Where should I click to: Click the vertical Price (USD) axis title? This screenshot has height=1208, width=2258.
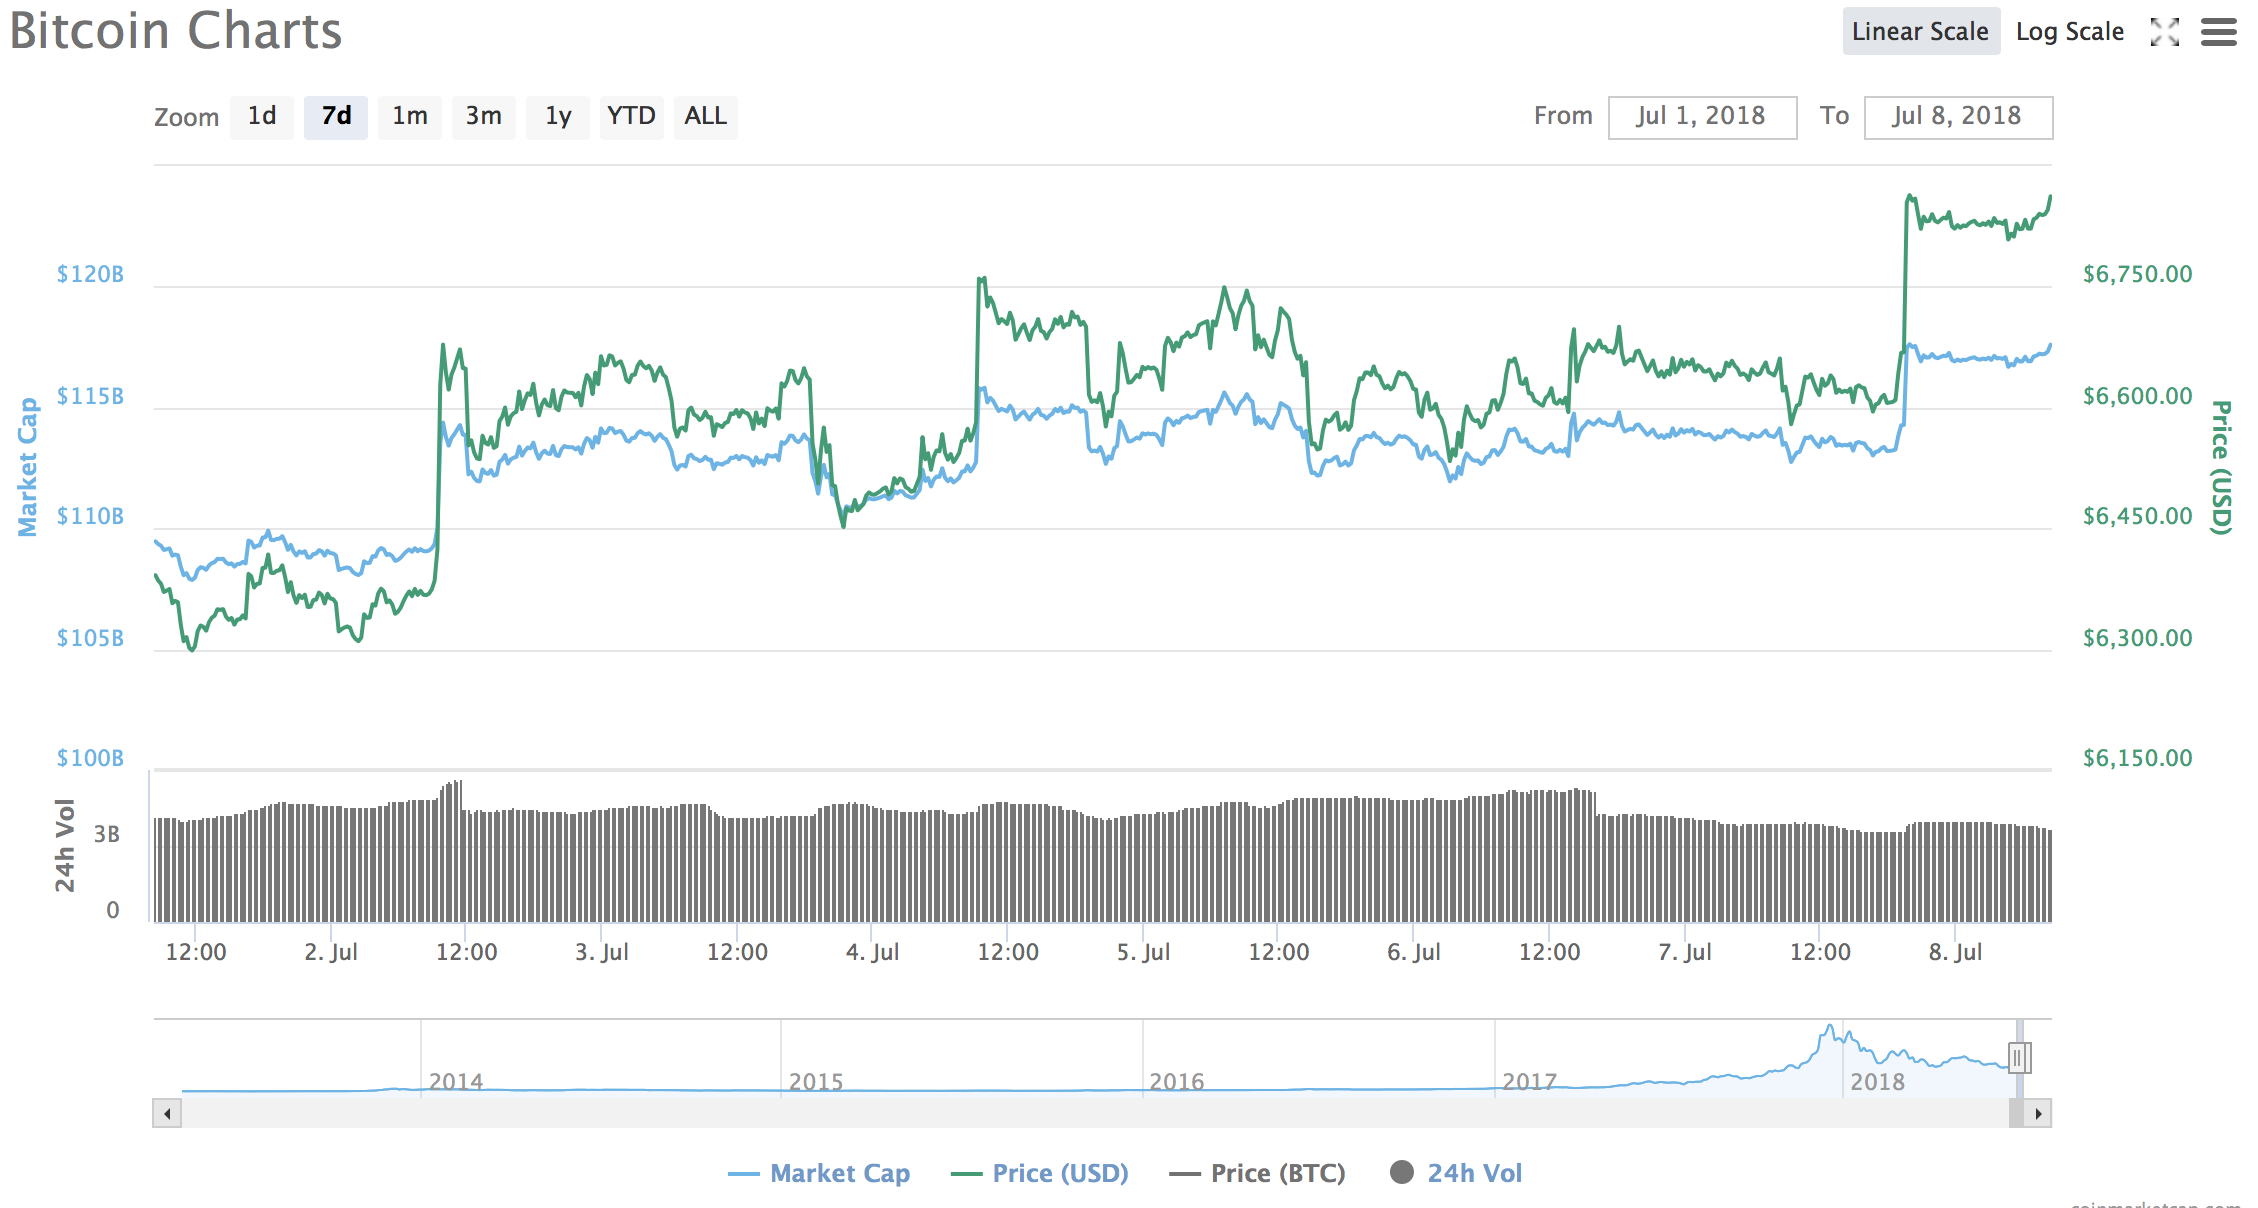tap(2220, 467)
